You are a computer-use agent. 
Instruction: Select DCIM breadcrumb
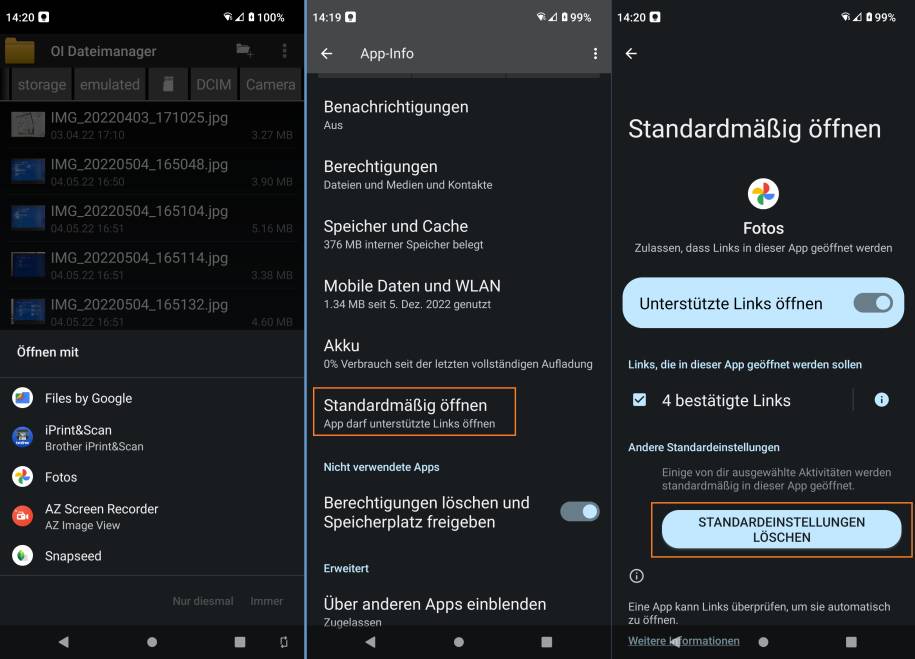(214, 85)
